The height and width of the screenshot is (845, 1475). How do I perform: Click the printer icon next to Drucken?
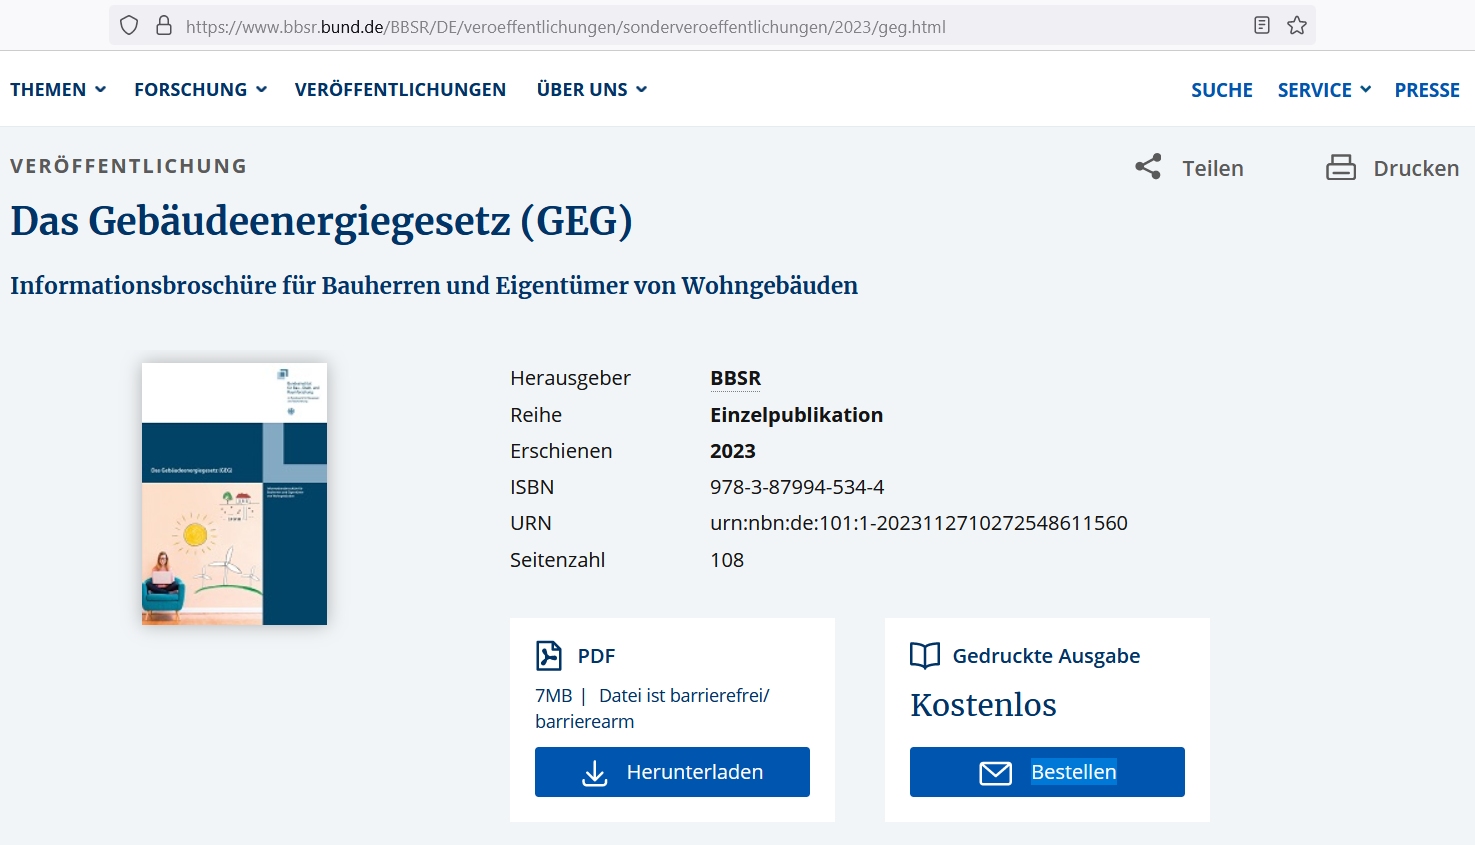click(x=1340, y=167)
